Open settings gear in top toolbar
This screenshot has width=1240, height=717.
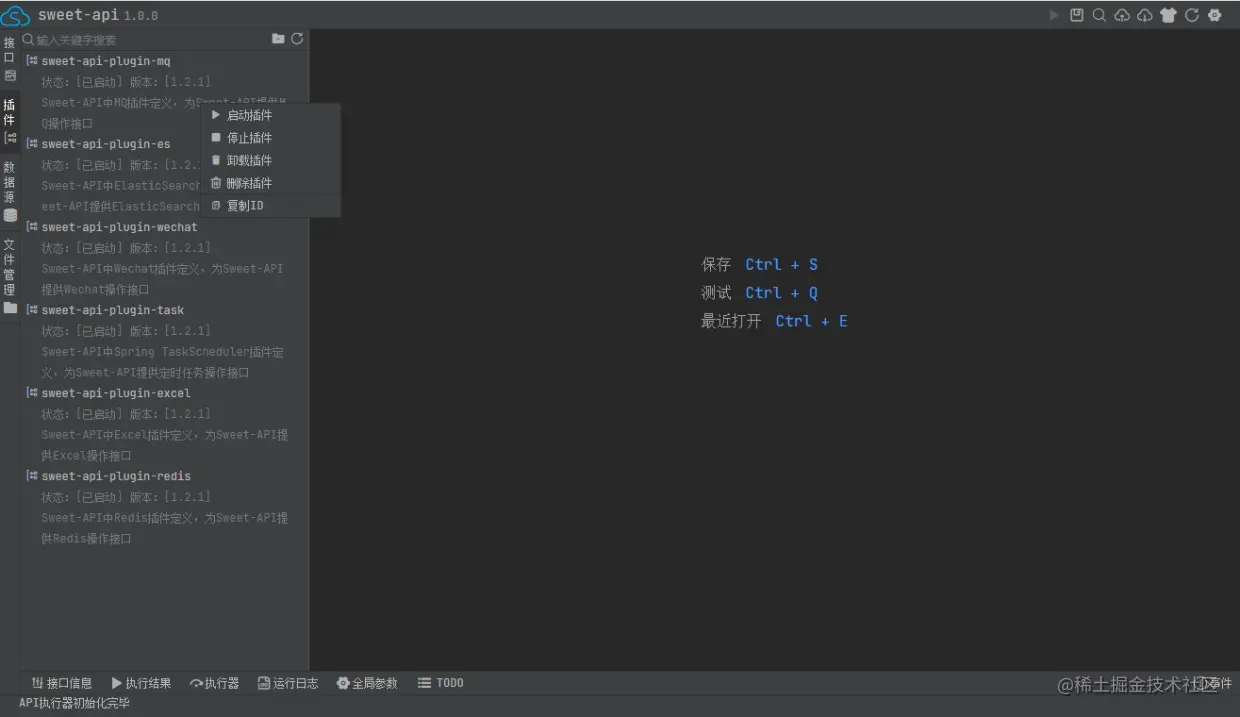(1215, 15)
